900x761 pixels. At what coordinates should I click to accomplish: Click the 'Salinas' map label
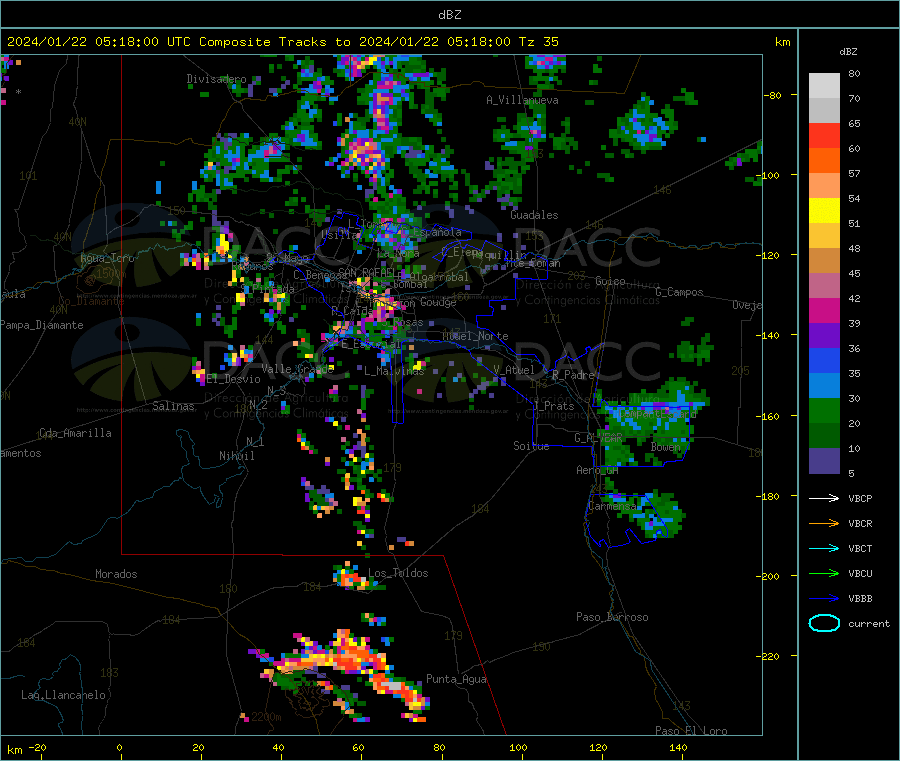tap(173, 406)
